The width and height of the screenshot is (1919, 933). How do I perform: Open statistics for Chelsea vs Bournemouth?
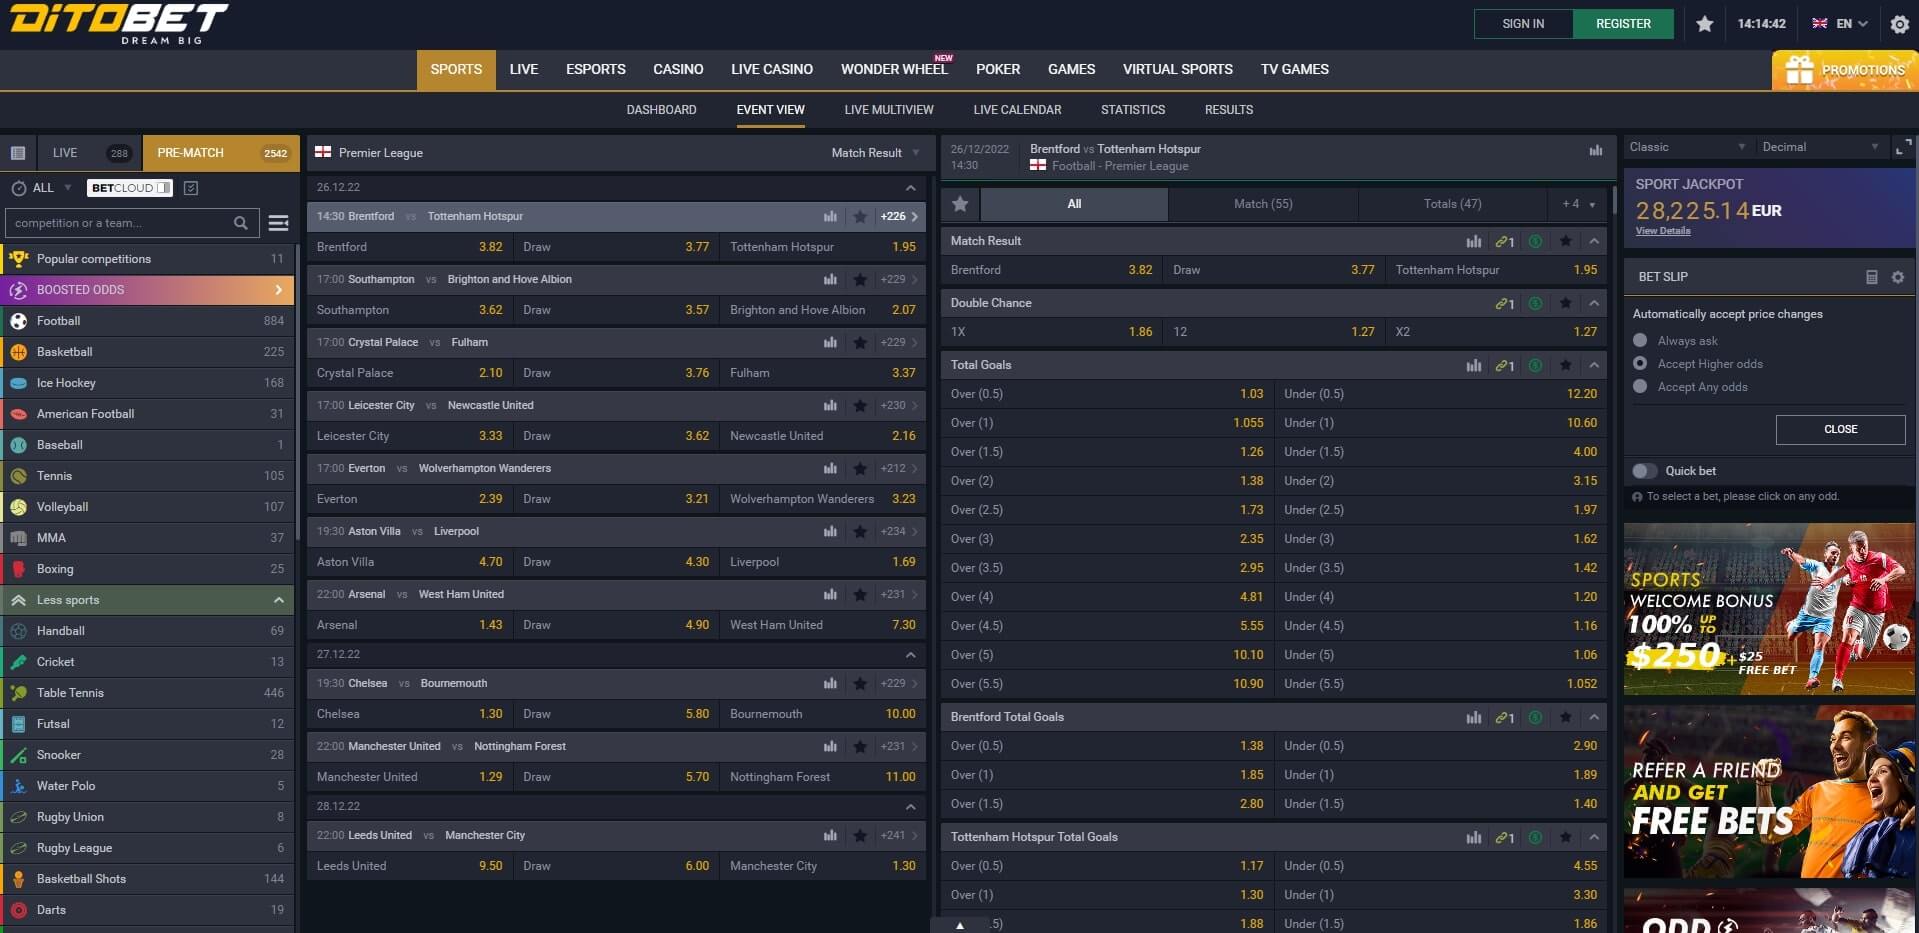click(830, 683)
